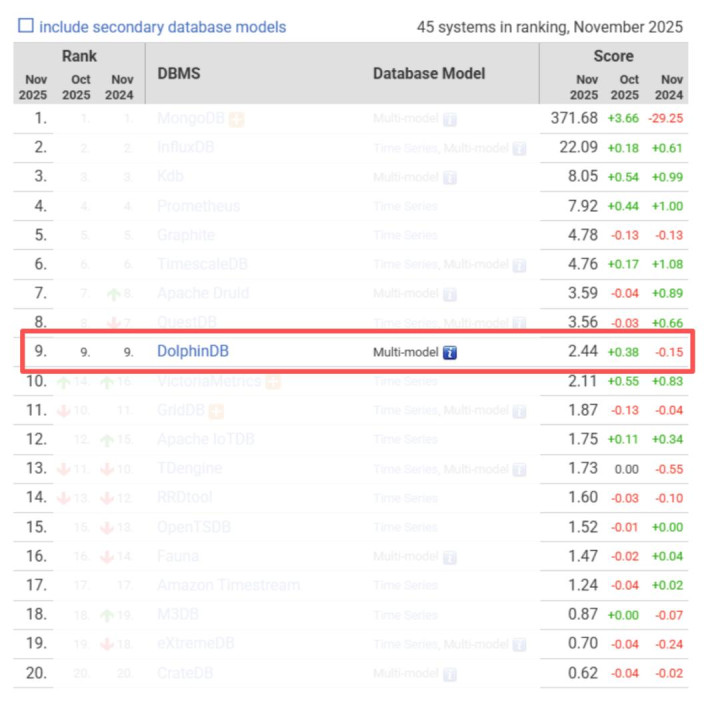The height and width of the screenshot is (712, 720).
Task: Open the include secondary database models link
Action: pos(163,27)
